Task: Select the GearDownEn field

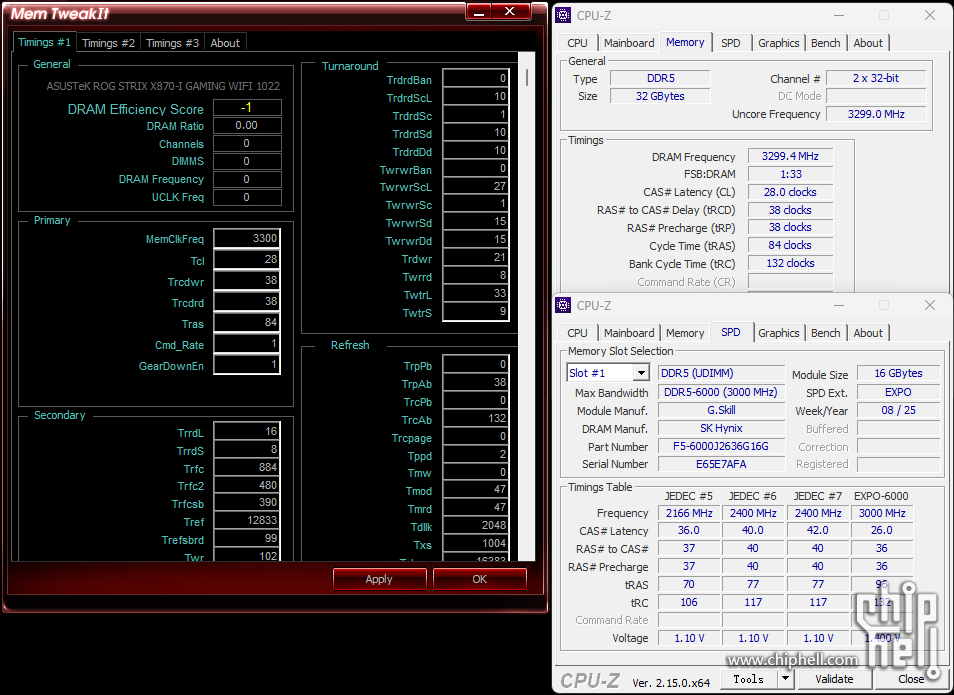Action: tap(247, 365)
